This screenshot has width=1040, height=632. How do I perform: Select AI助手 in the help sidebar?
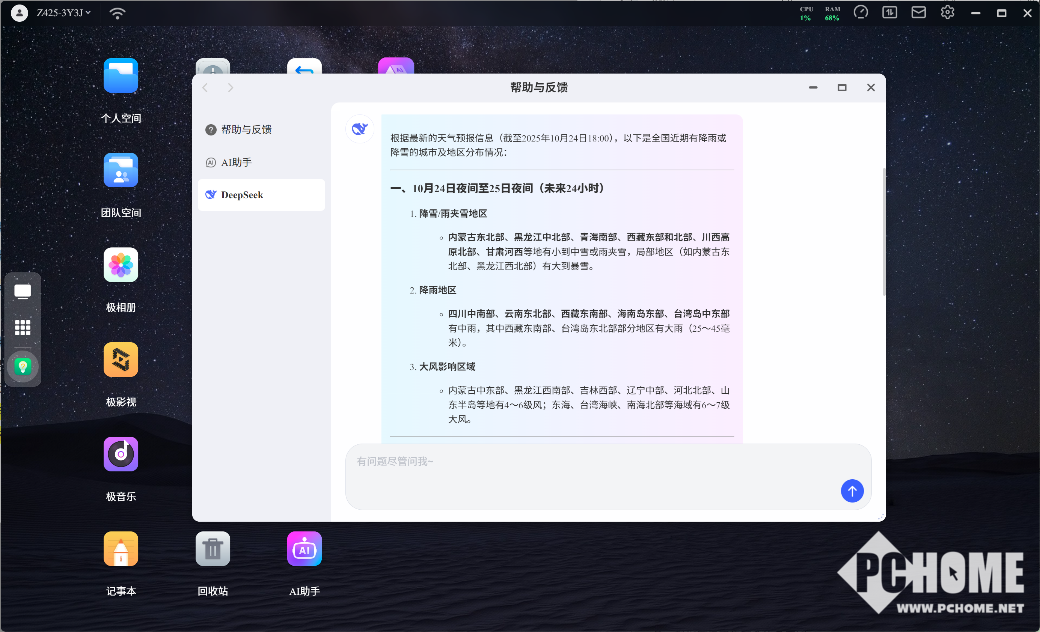tap(261, 162)
